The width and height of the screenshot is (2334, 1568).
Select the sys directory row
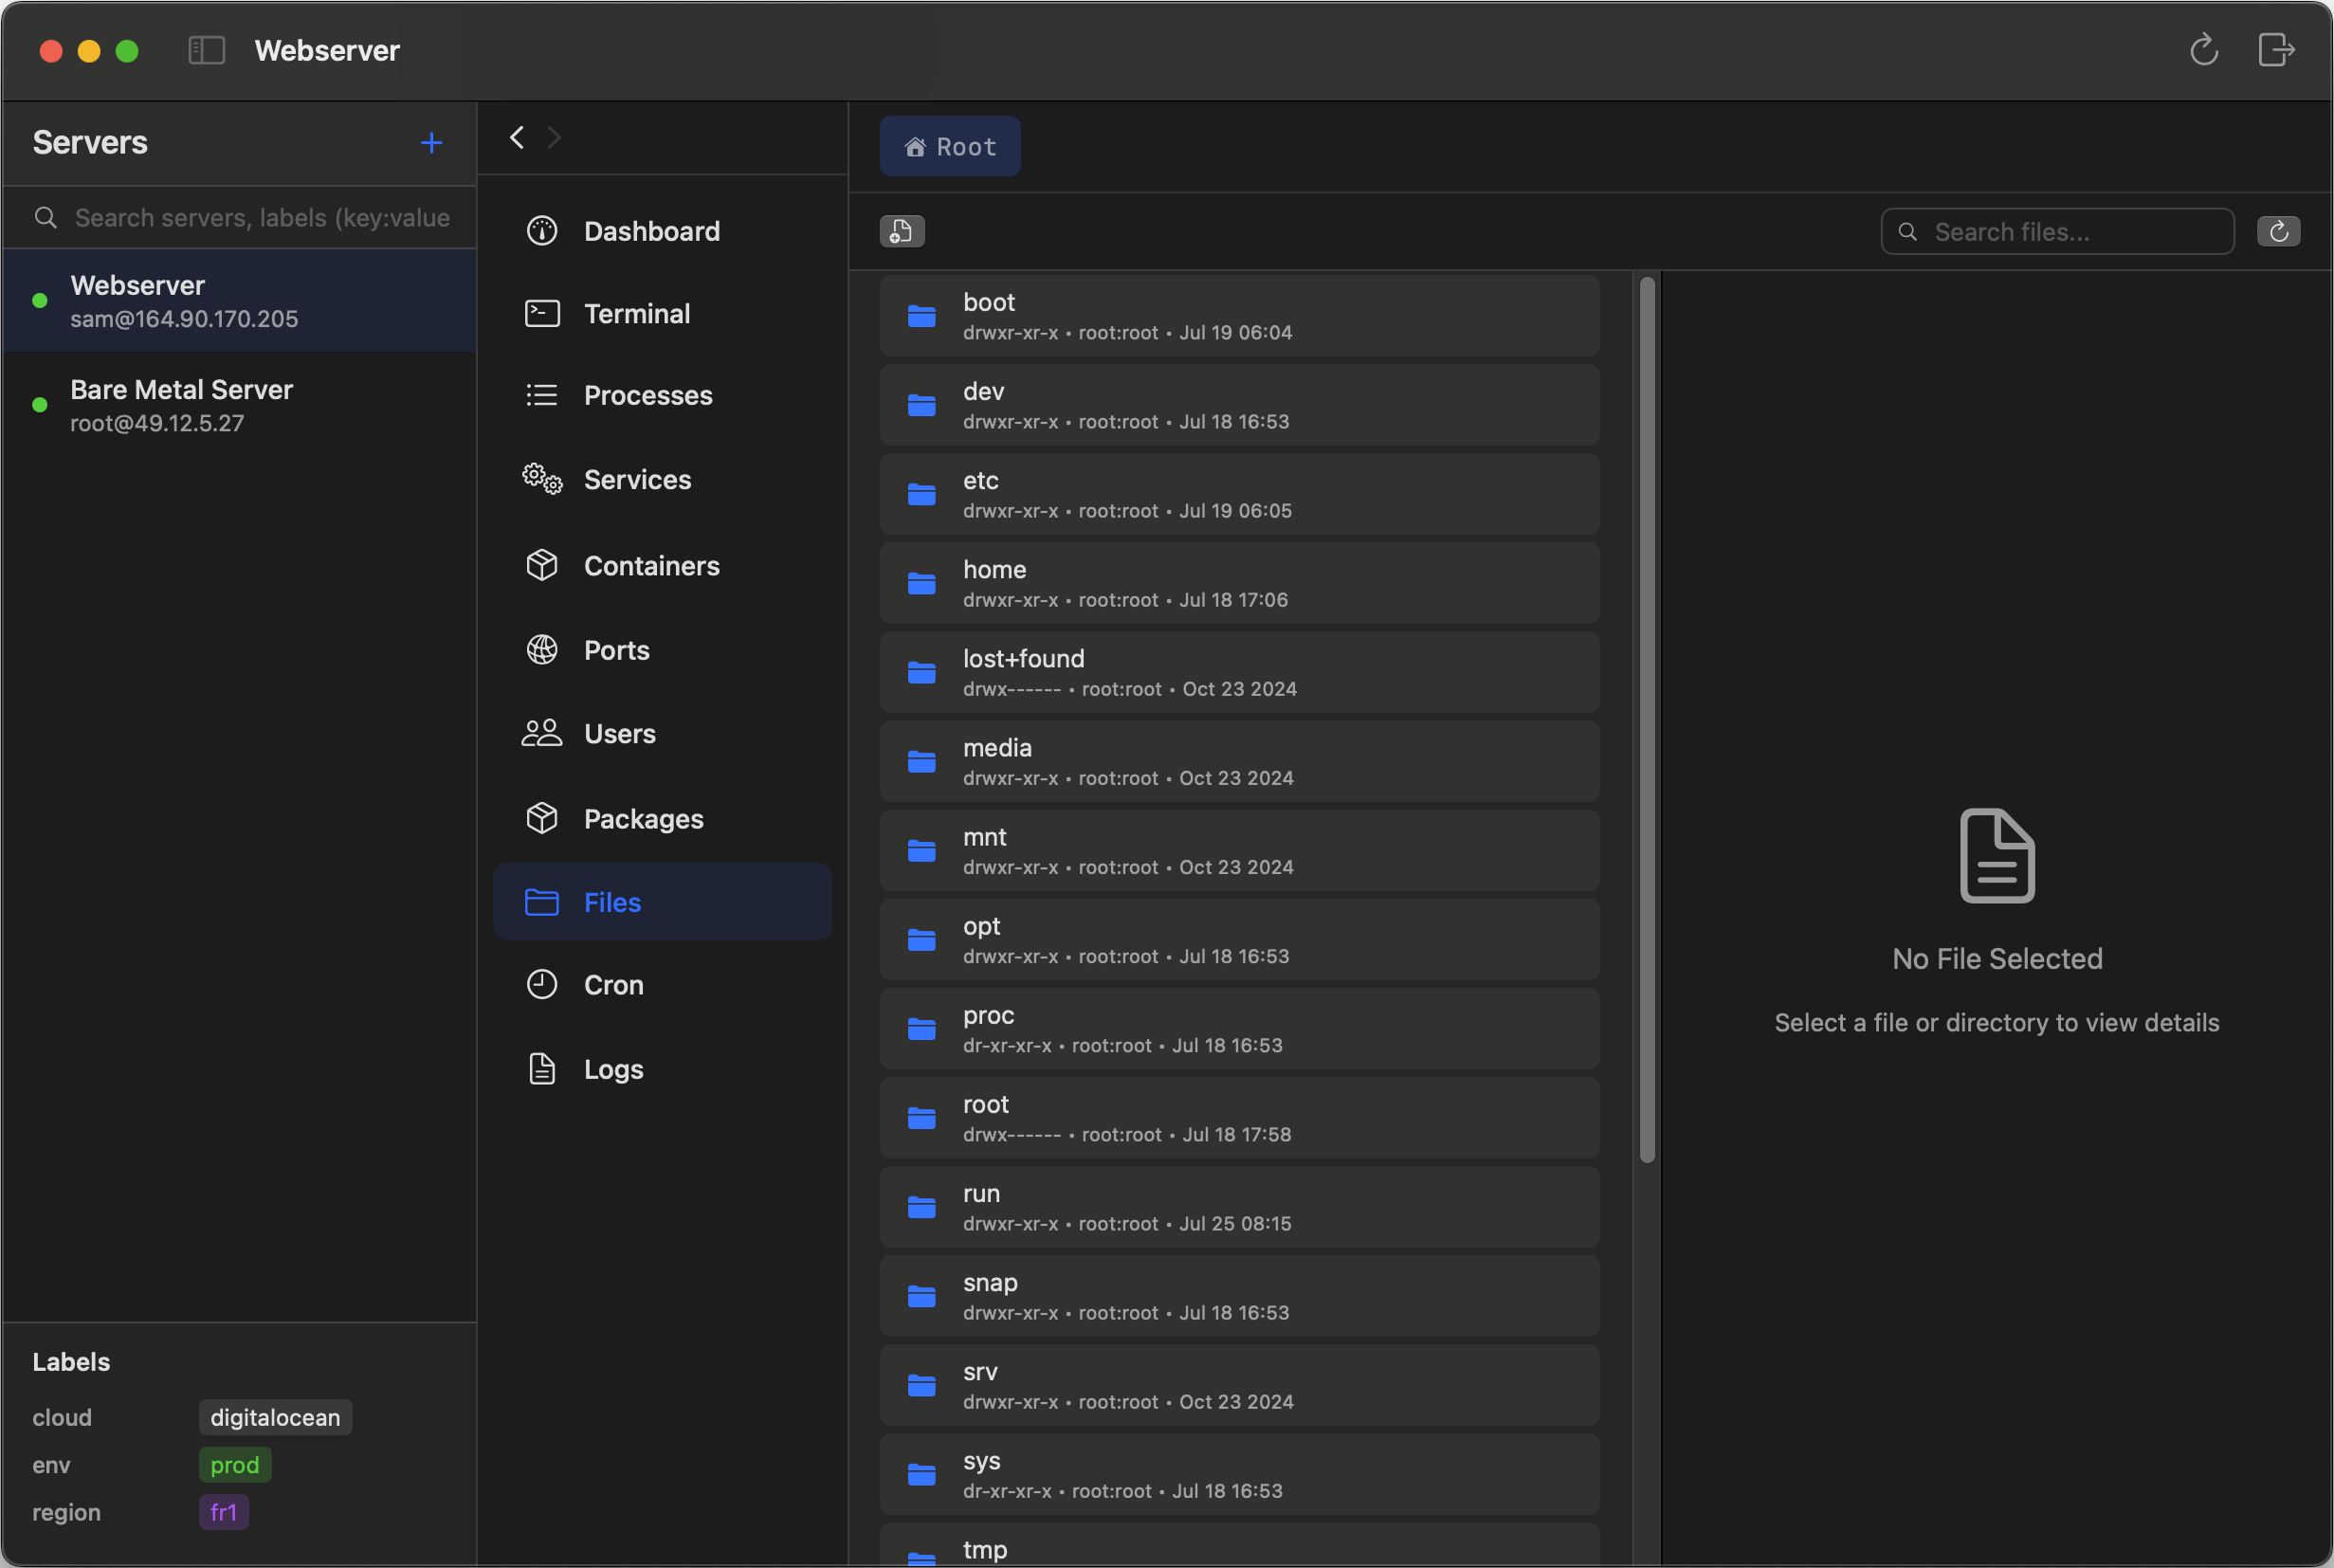[x=1239, y=1475]
